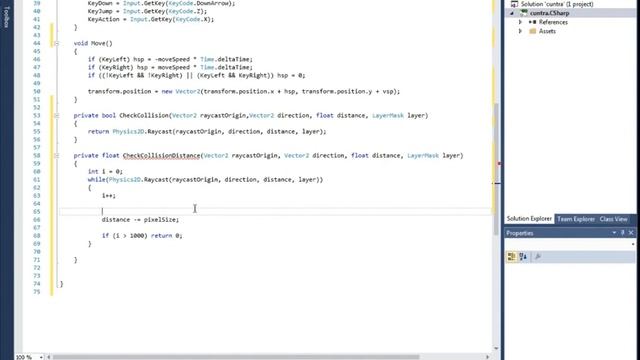Click the 'while(Physics2D.Raycast' line
640x360 pixels.
[x=205, y=180]
